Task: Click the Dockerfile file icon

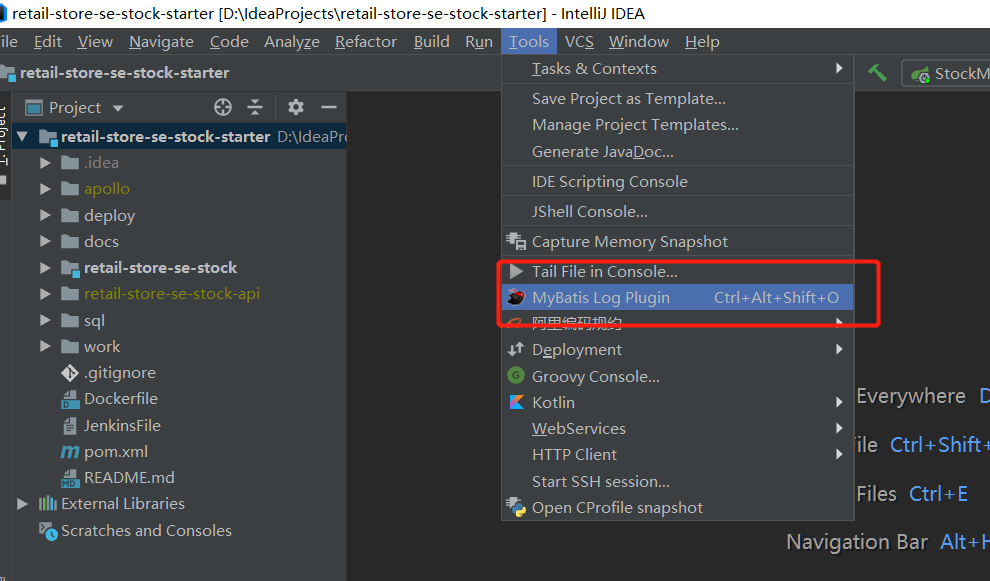Action: (x=69, y=399)
